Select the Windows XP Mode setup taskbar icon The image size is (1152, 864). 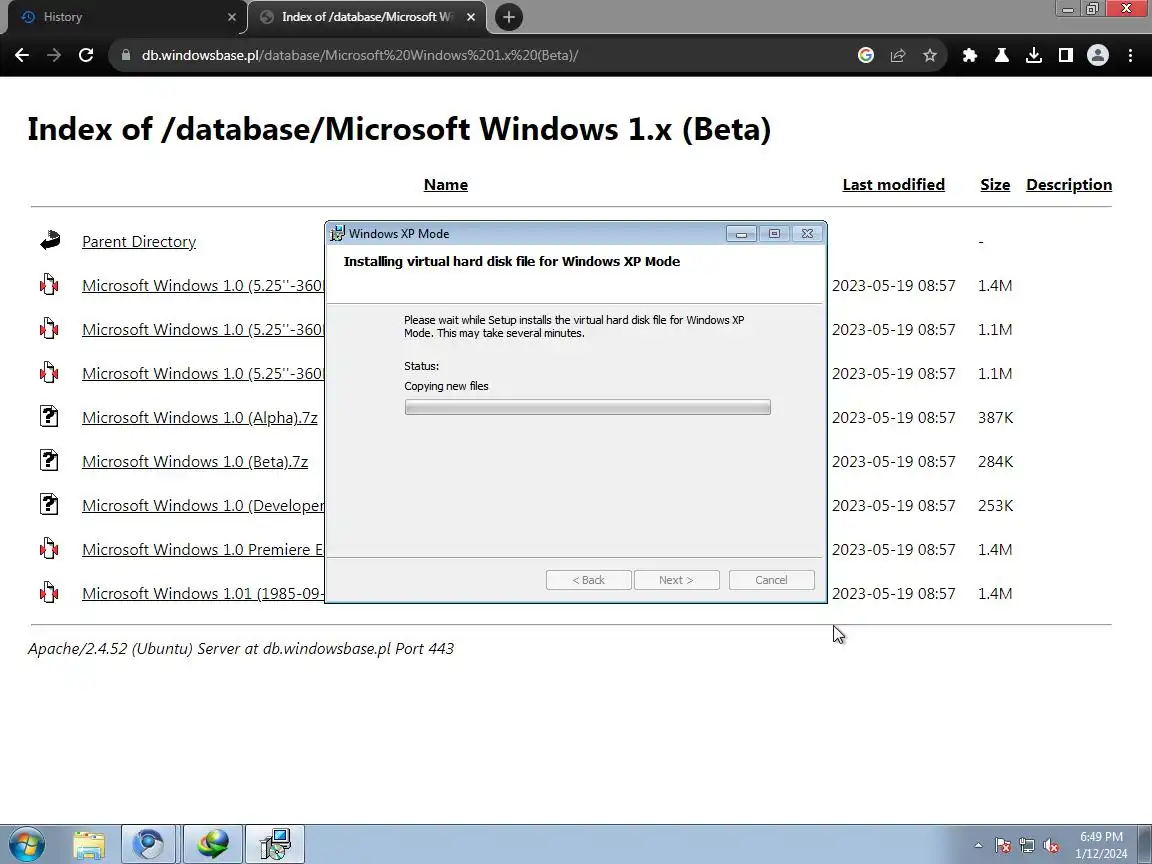[x=275, y=845]
